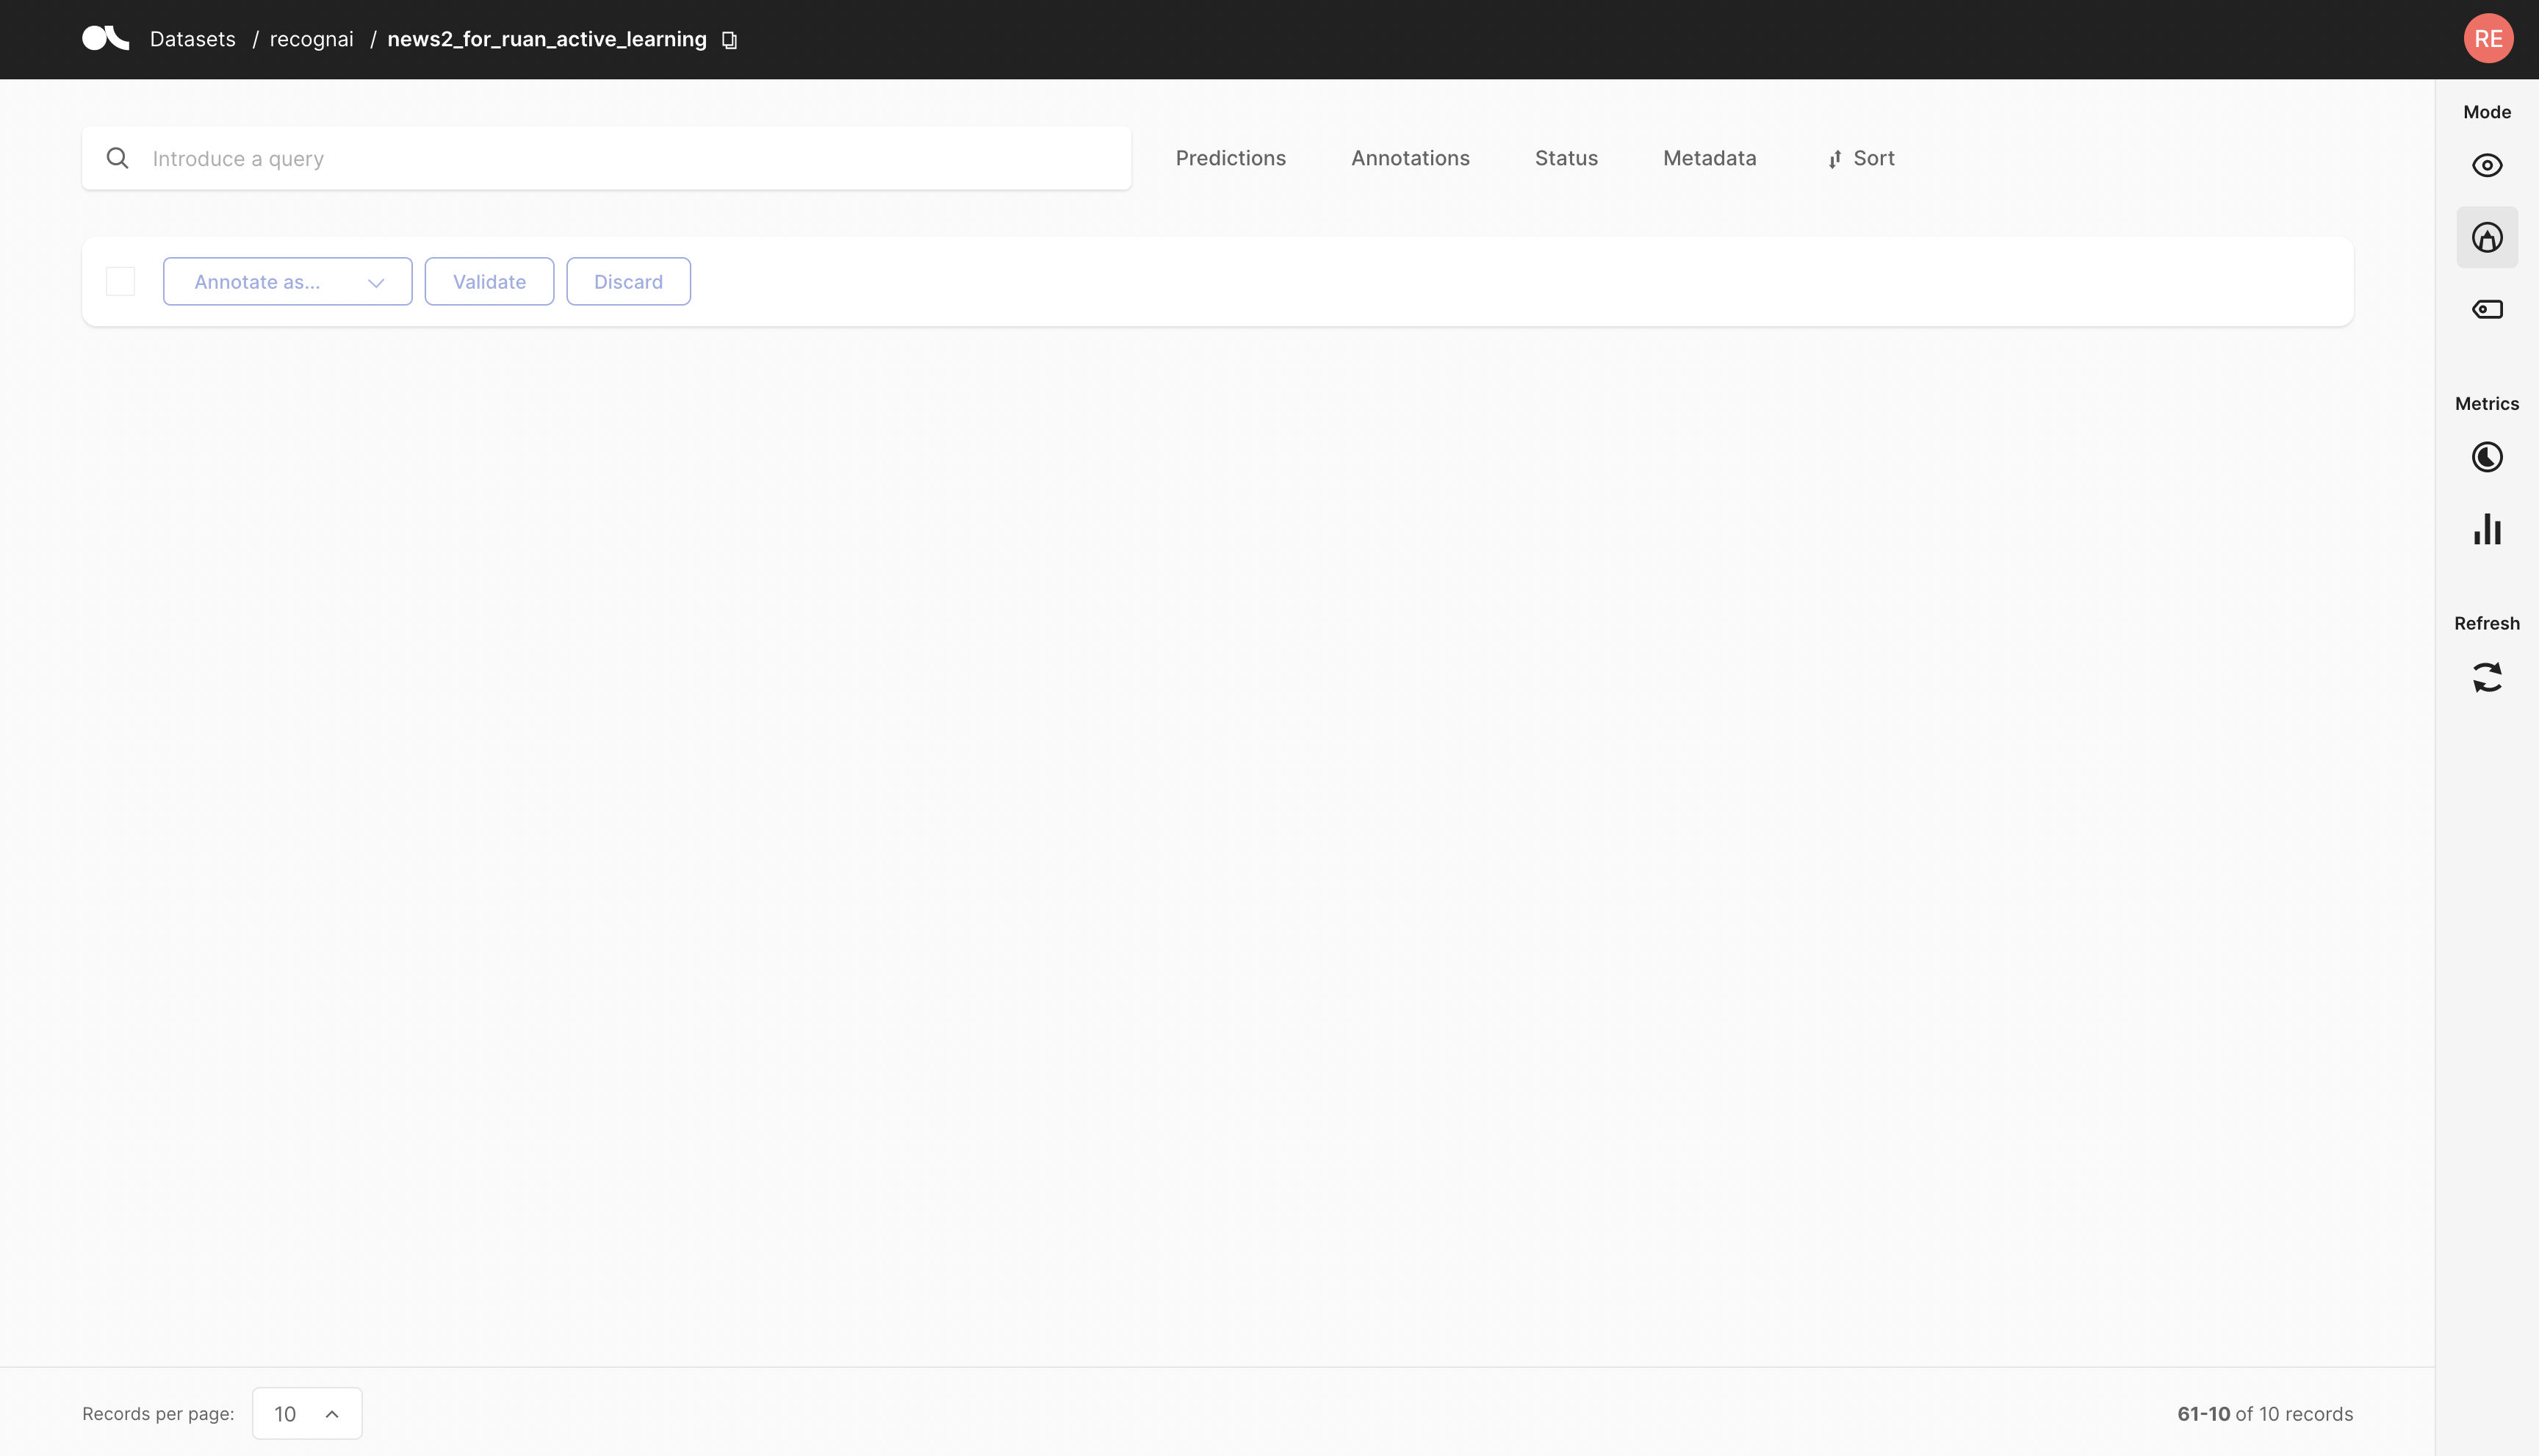Open the Predictions filter

tap(1230, 158)
